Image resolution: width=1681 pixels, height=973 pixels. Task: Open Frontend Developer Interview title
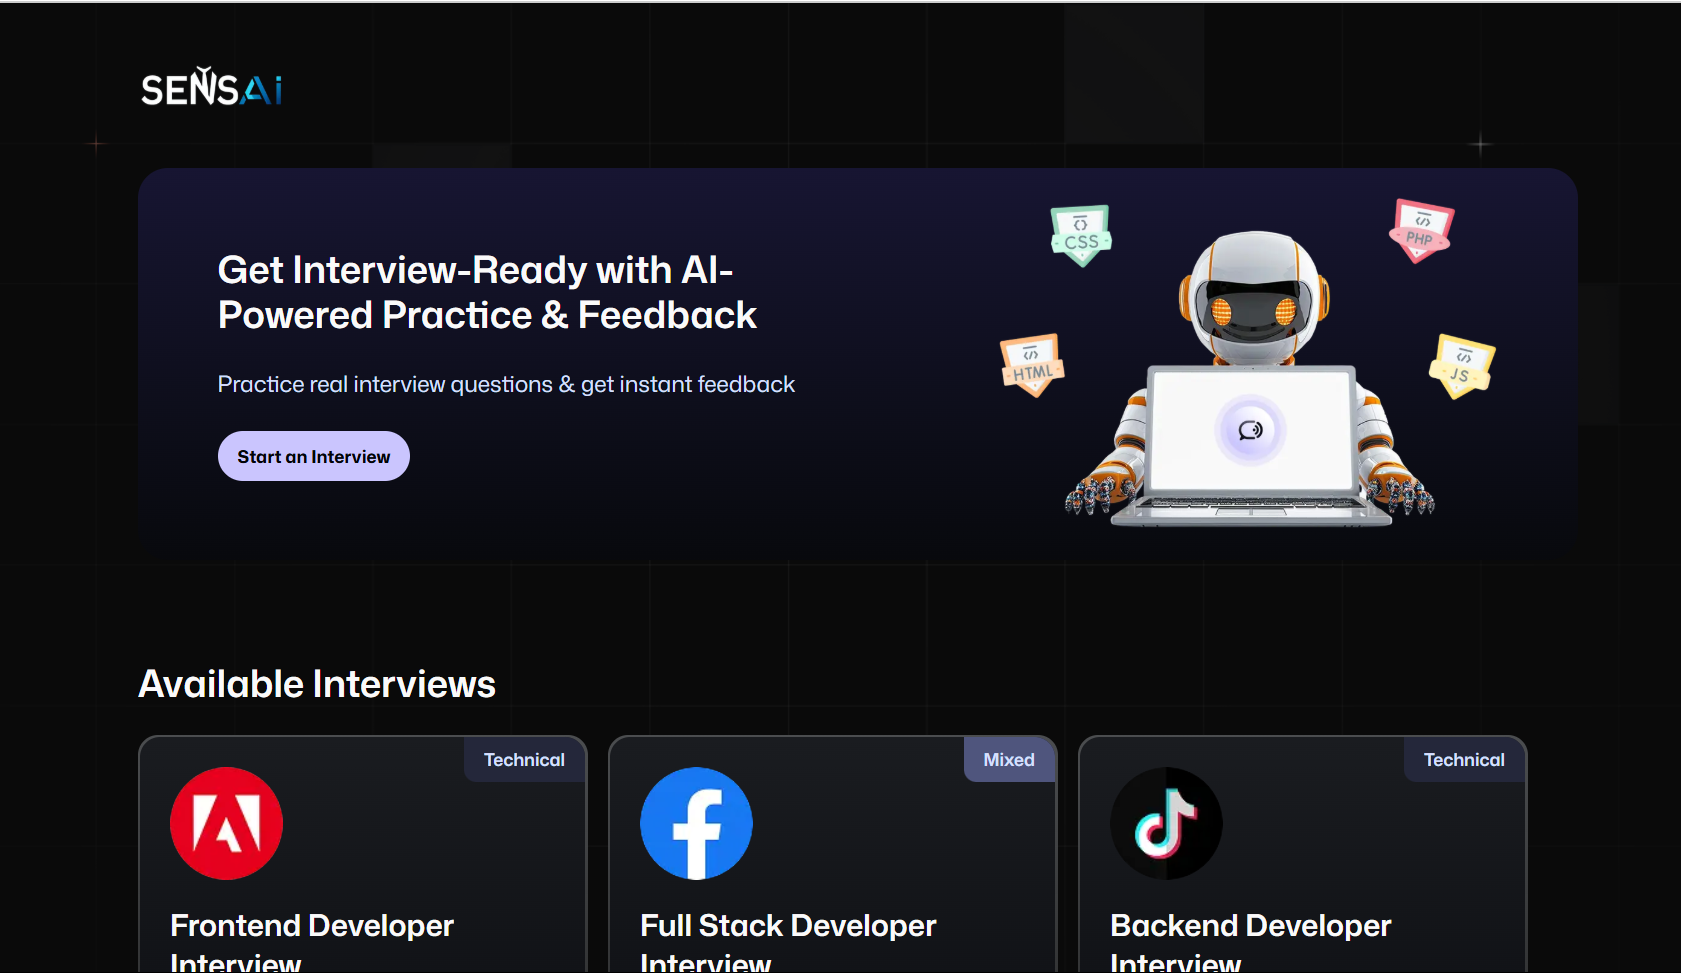[312, 942]
